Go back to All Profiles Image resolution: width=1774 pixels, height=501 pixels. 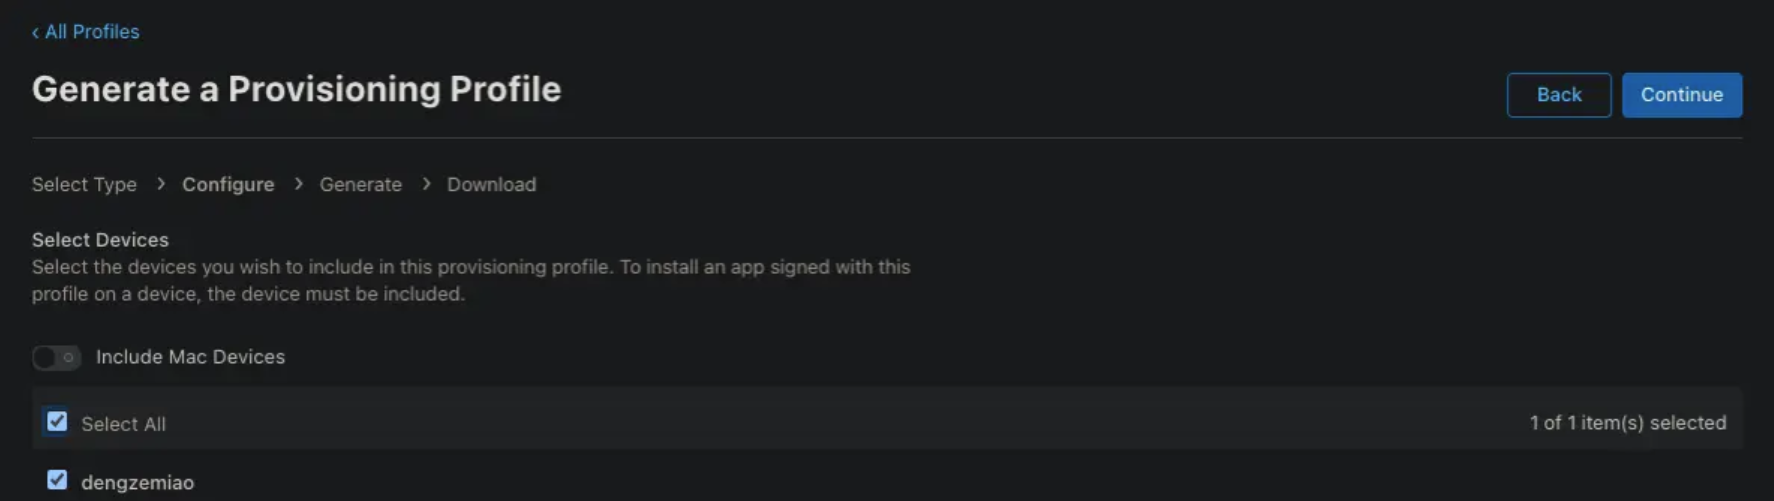tap(91, 32)
